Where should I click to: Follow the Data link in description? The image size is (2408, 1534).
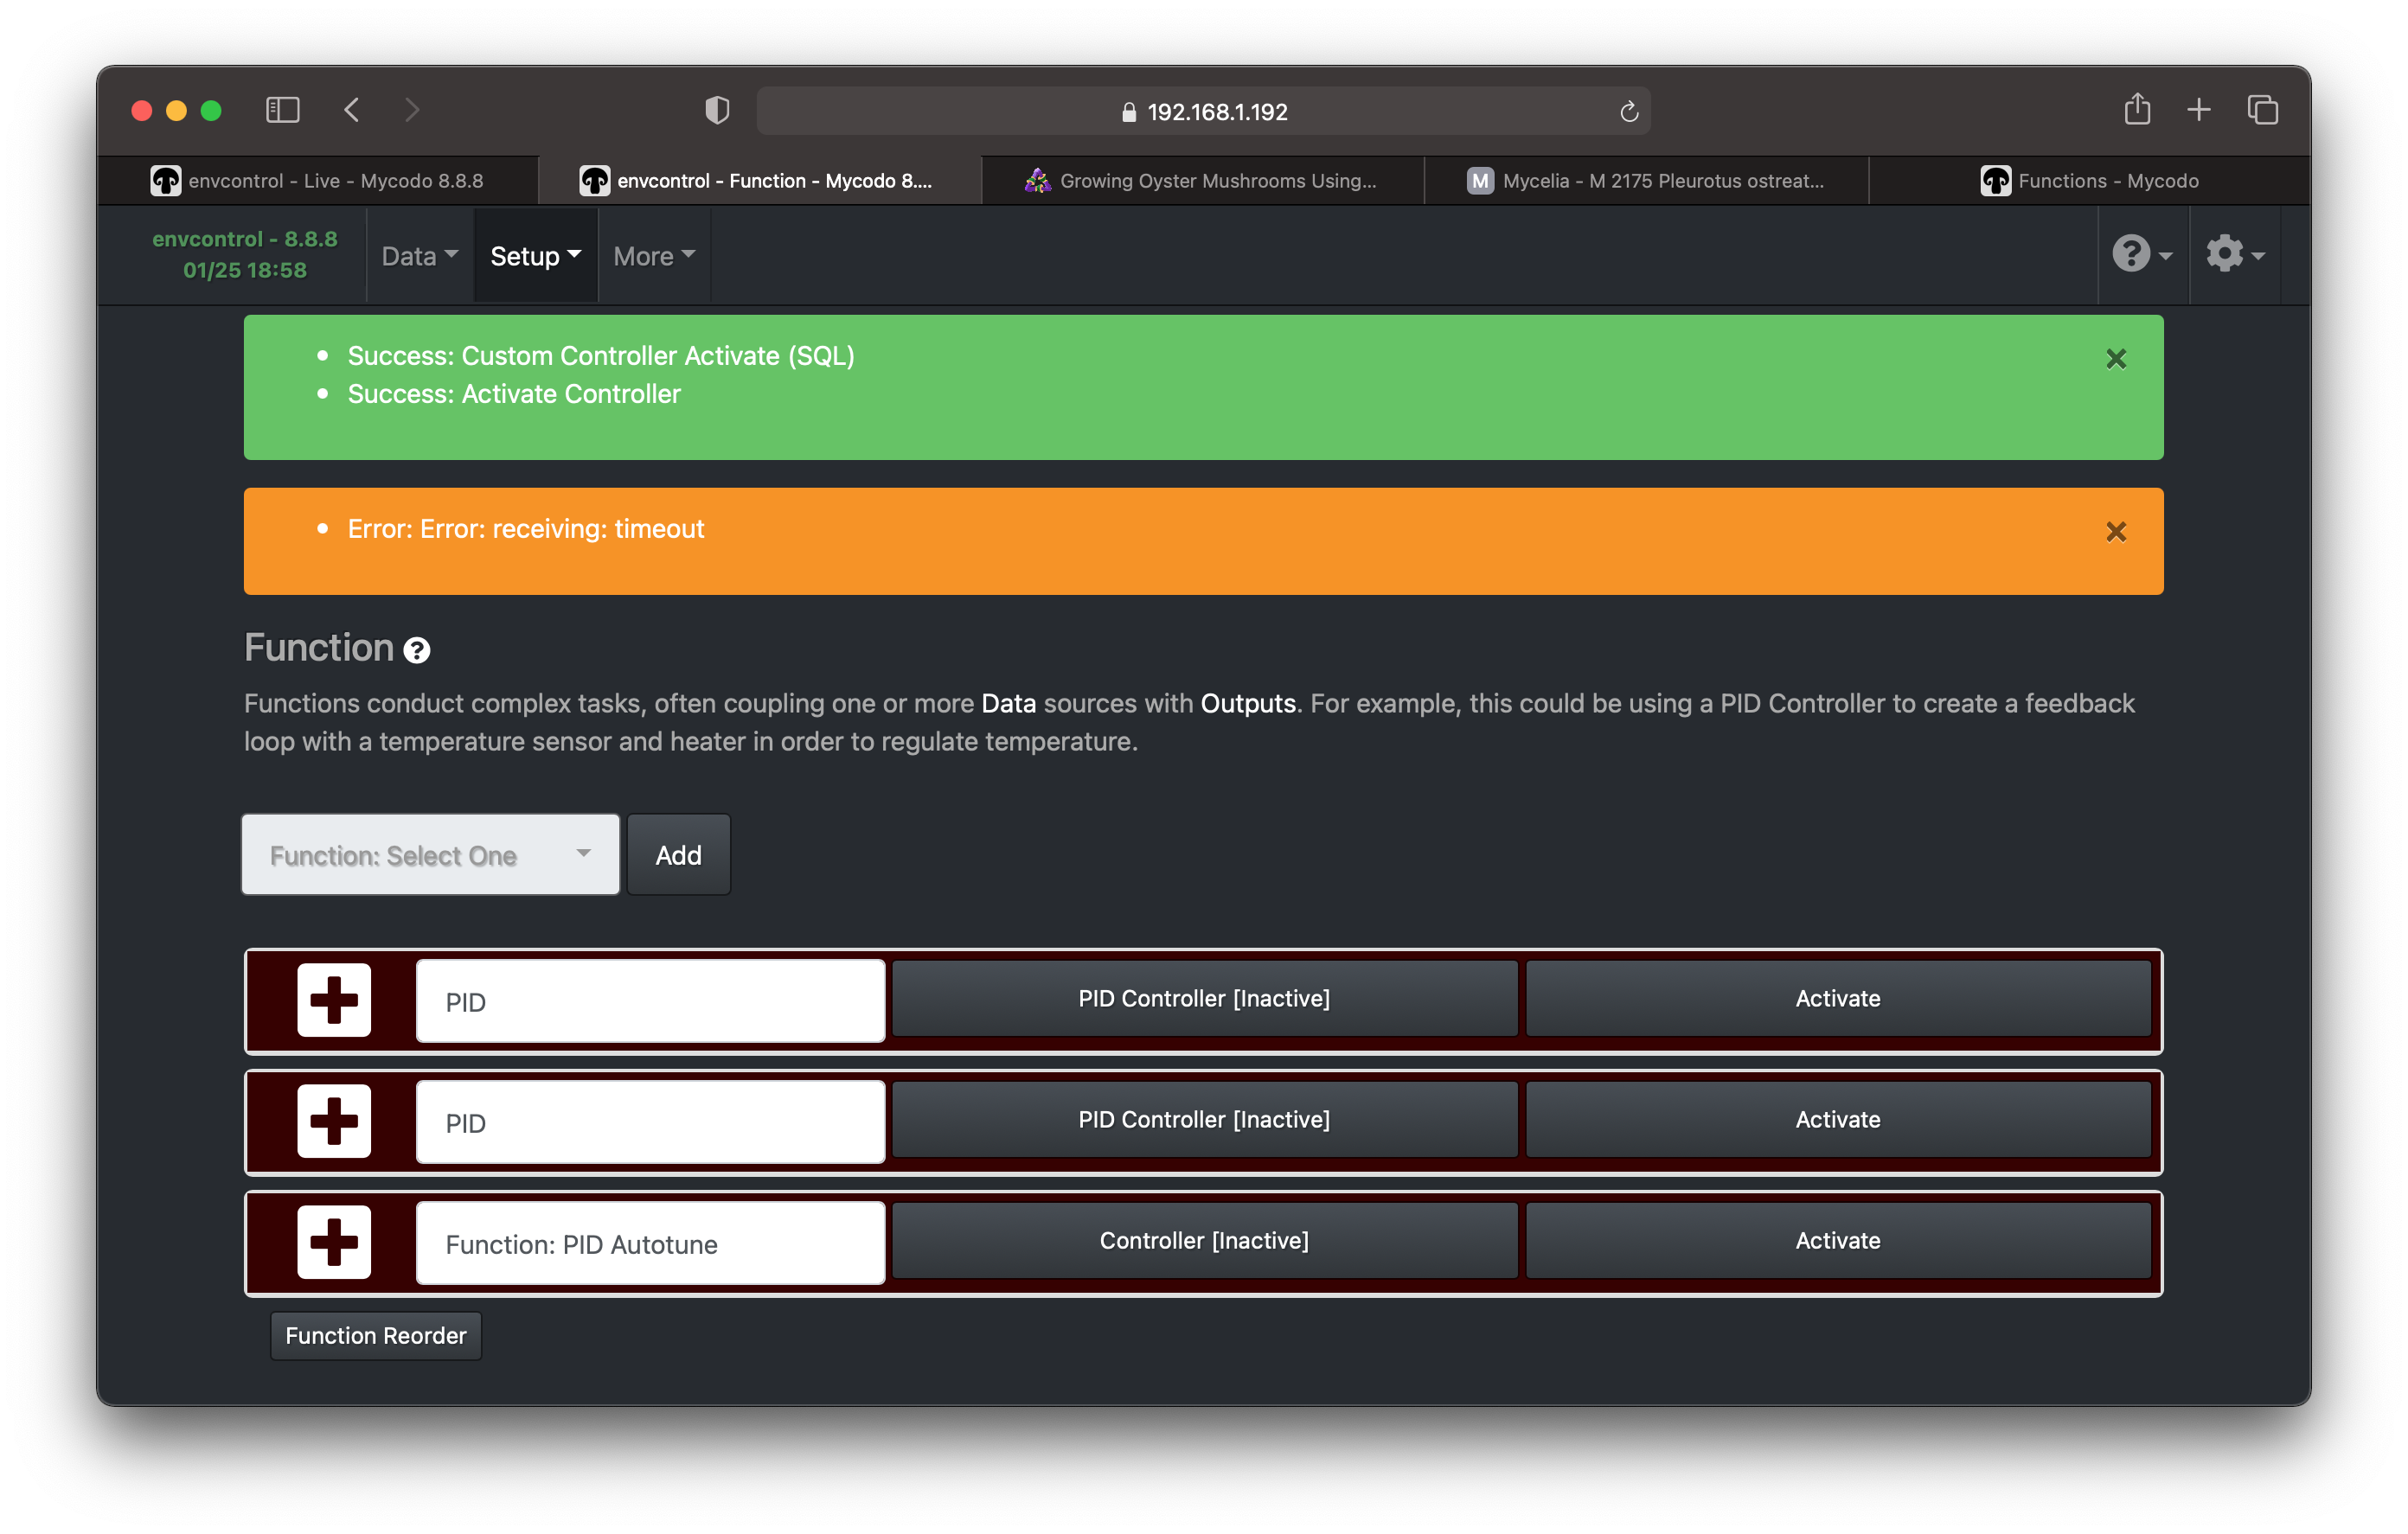tap(1008, 703)
